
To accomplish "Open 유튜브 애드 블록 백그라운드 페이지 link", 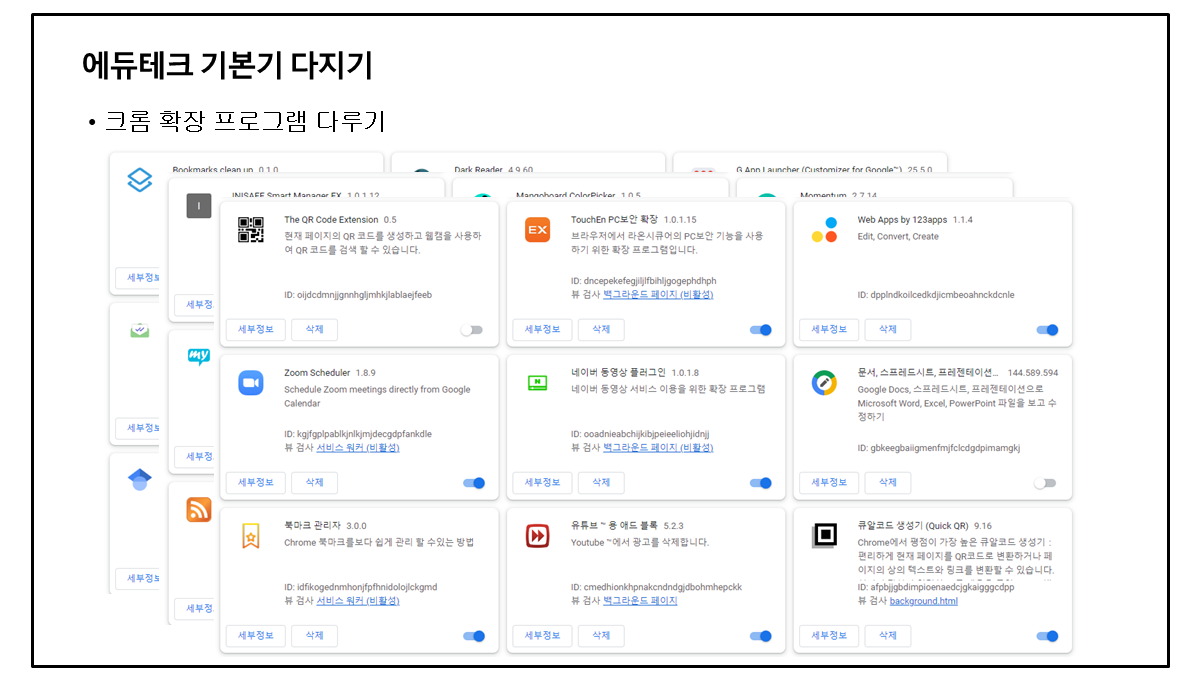I will click(640, 601).
